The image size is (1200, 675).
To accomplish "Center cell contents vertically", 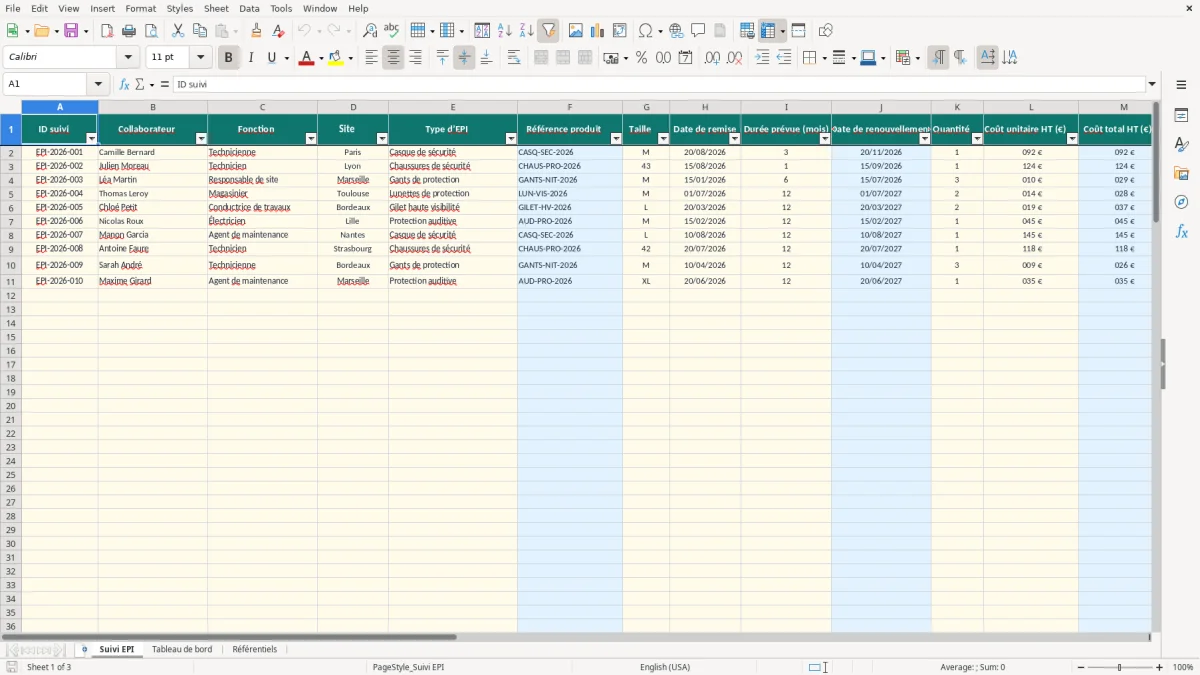I will [x=464, y=58].
